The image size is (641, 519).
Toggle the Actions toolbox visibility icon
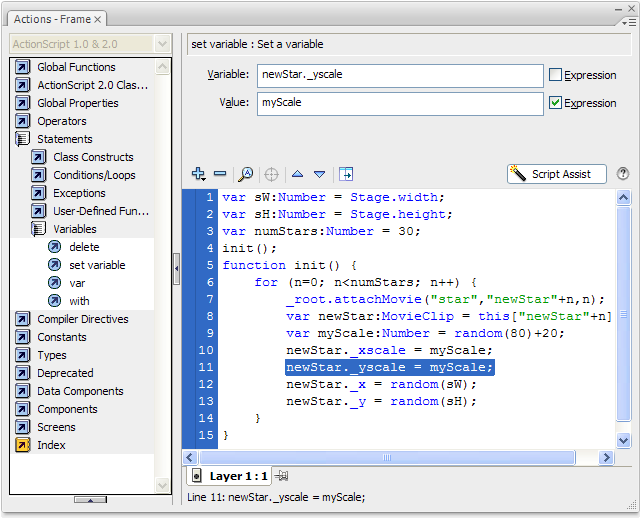[346, 174]
